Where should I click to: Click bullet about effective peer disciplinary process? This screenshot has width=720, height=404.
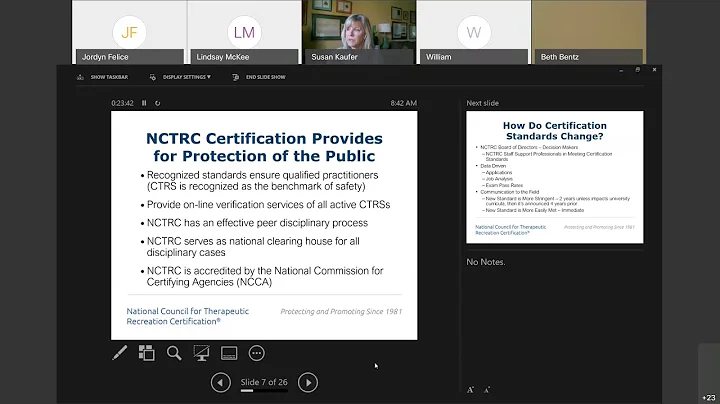point(257,223)
